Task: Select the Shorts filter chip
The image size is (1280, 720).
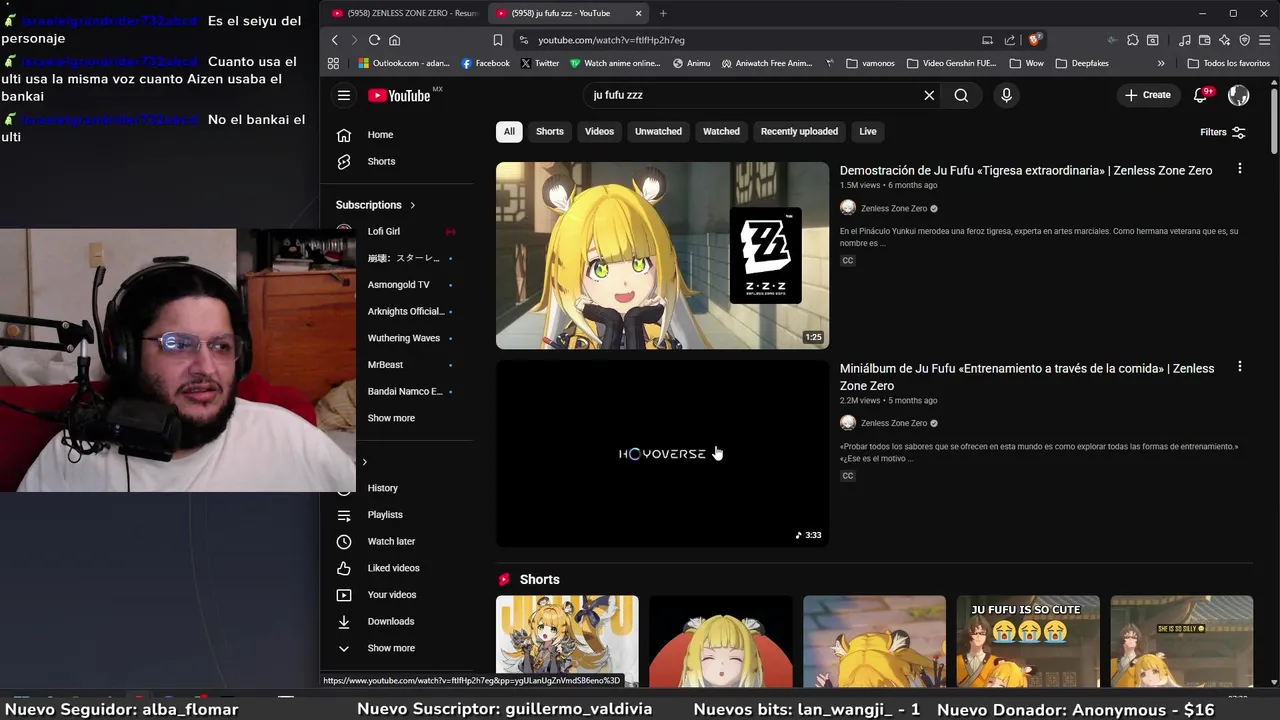Action: [550, 131]
